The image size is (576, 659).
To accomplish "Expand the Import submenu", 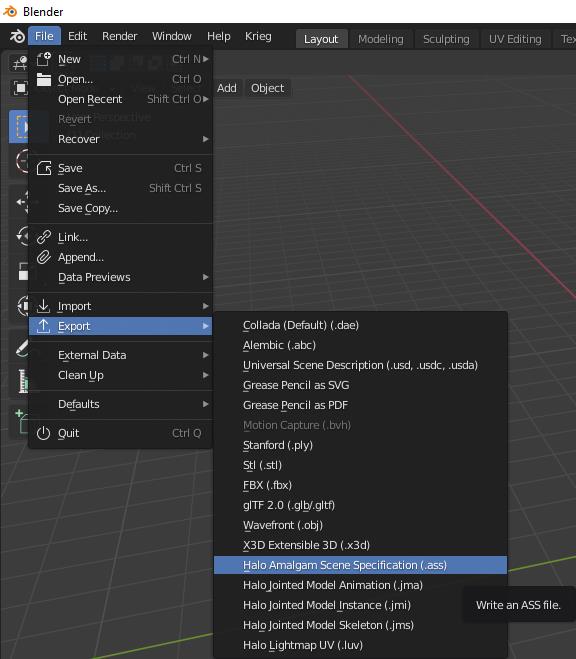I will pos(121,306).
